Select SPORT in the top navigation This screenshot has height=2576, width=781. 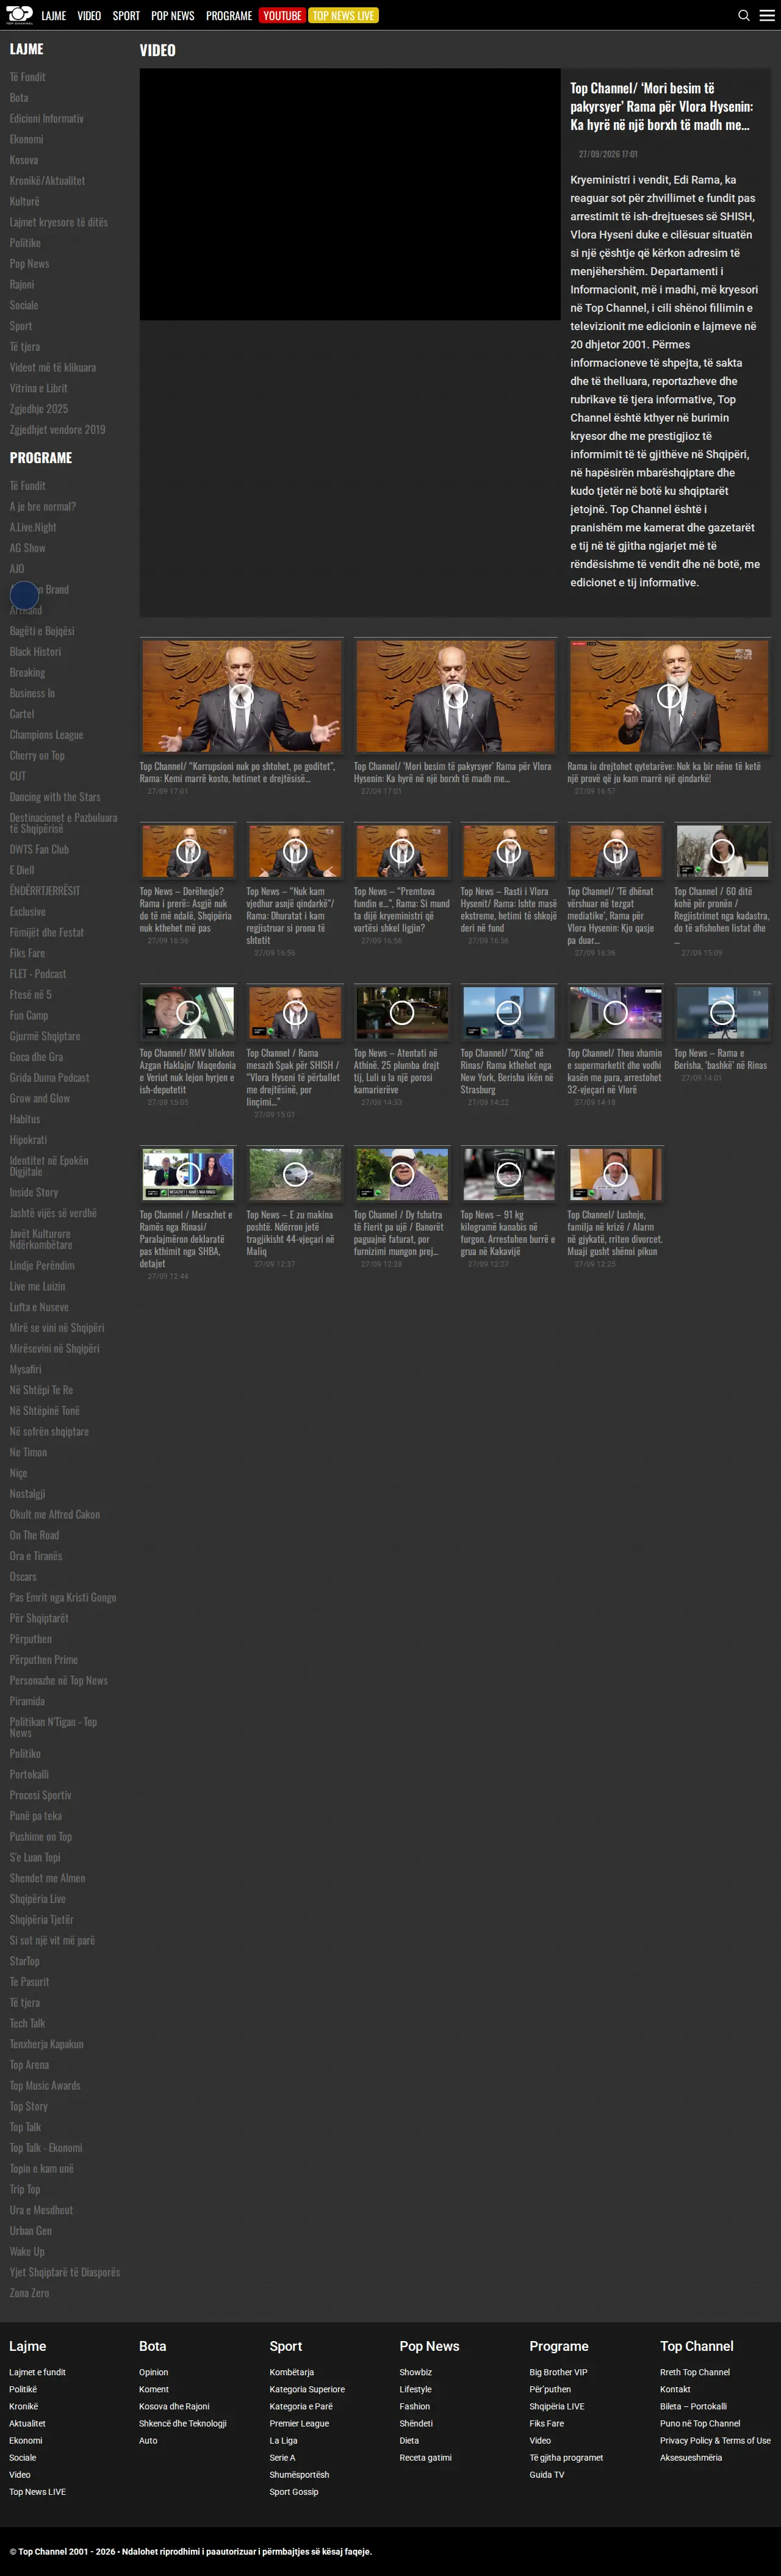126,15
